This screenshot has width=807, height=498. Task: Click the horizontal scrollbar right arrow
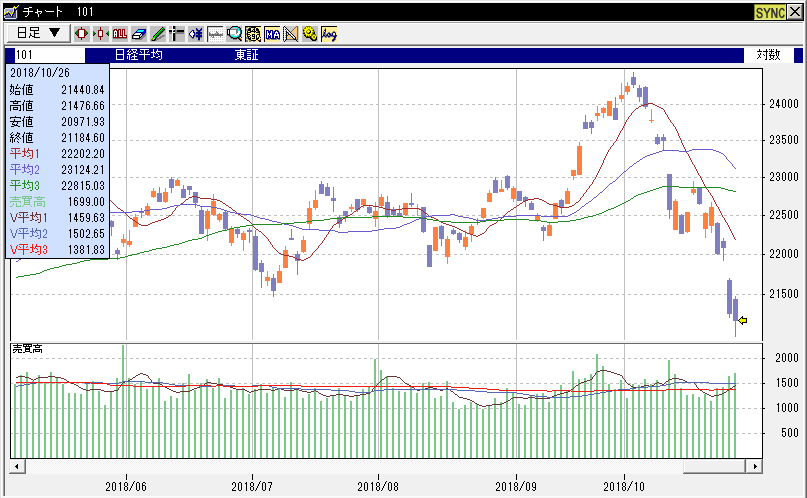pyautogui.click(x=755, y=467)
